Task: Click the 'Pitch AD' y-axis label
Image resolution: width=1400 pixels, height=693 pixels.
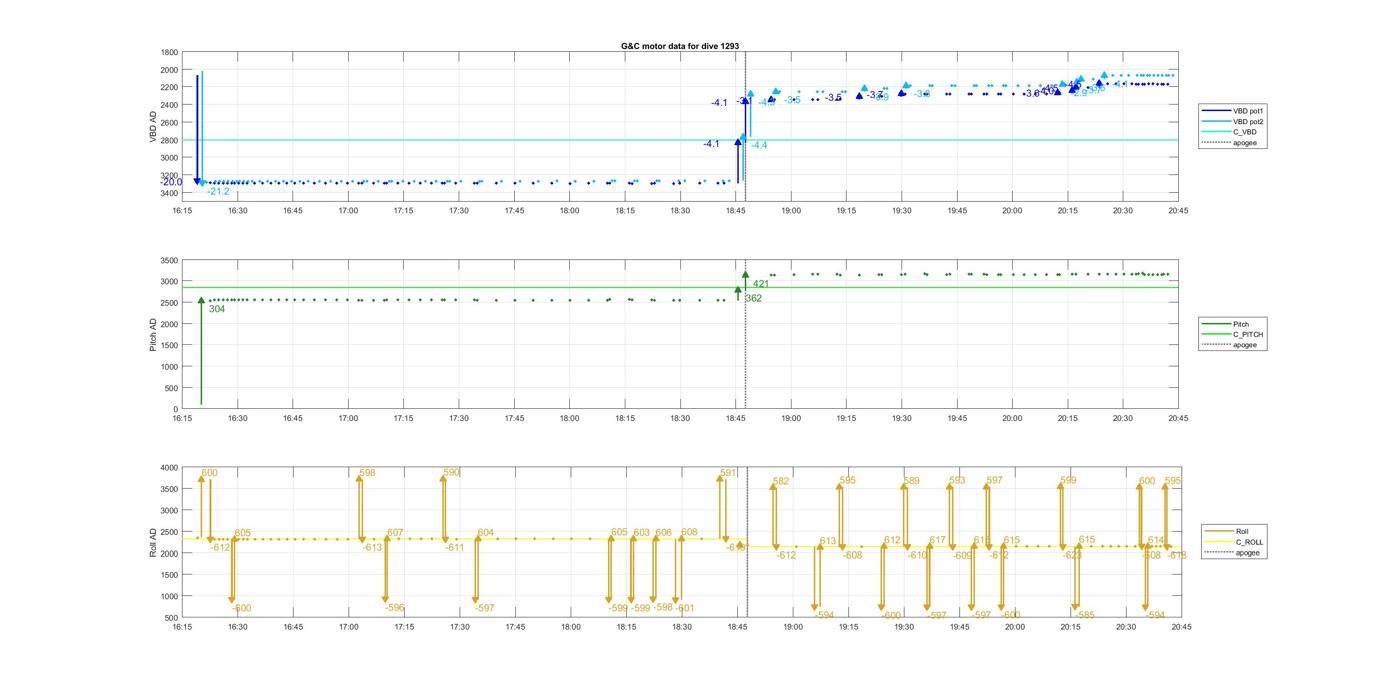Action: coord(153,334)
